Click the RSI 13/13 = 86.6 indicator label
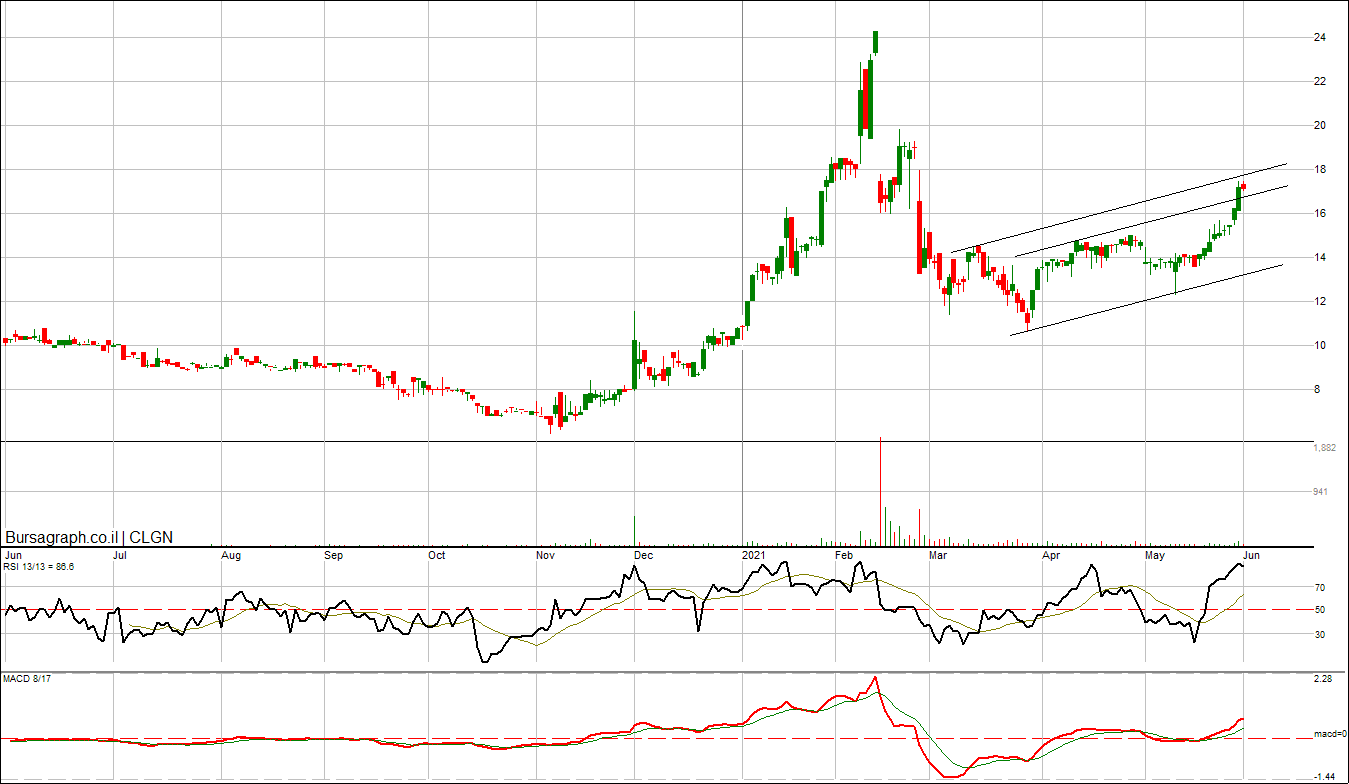The width and height of the screenshot is (1349, 784). [x=39, y=567]
